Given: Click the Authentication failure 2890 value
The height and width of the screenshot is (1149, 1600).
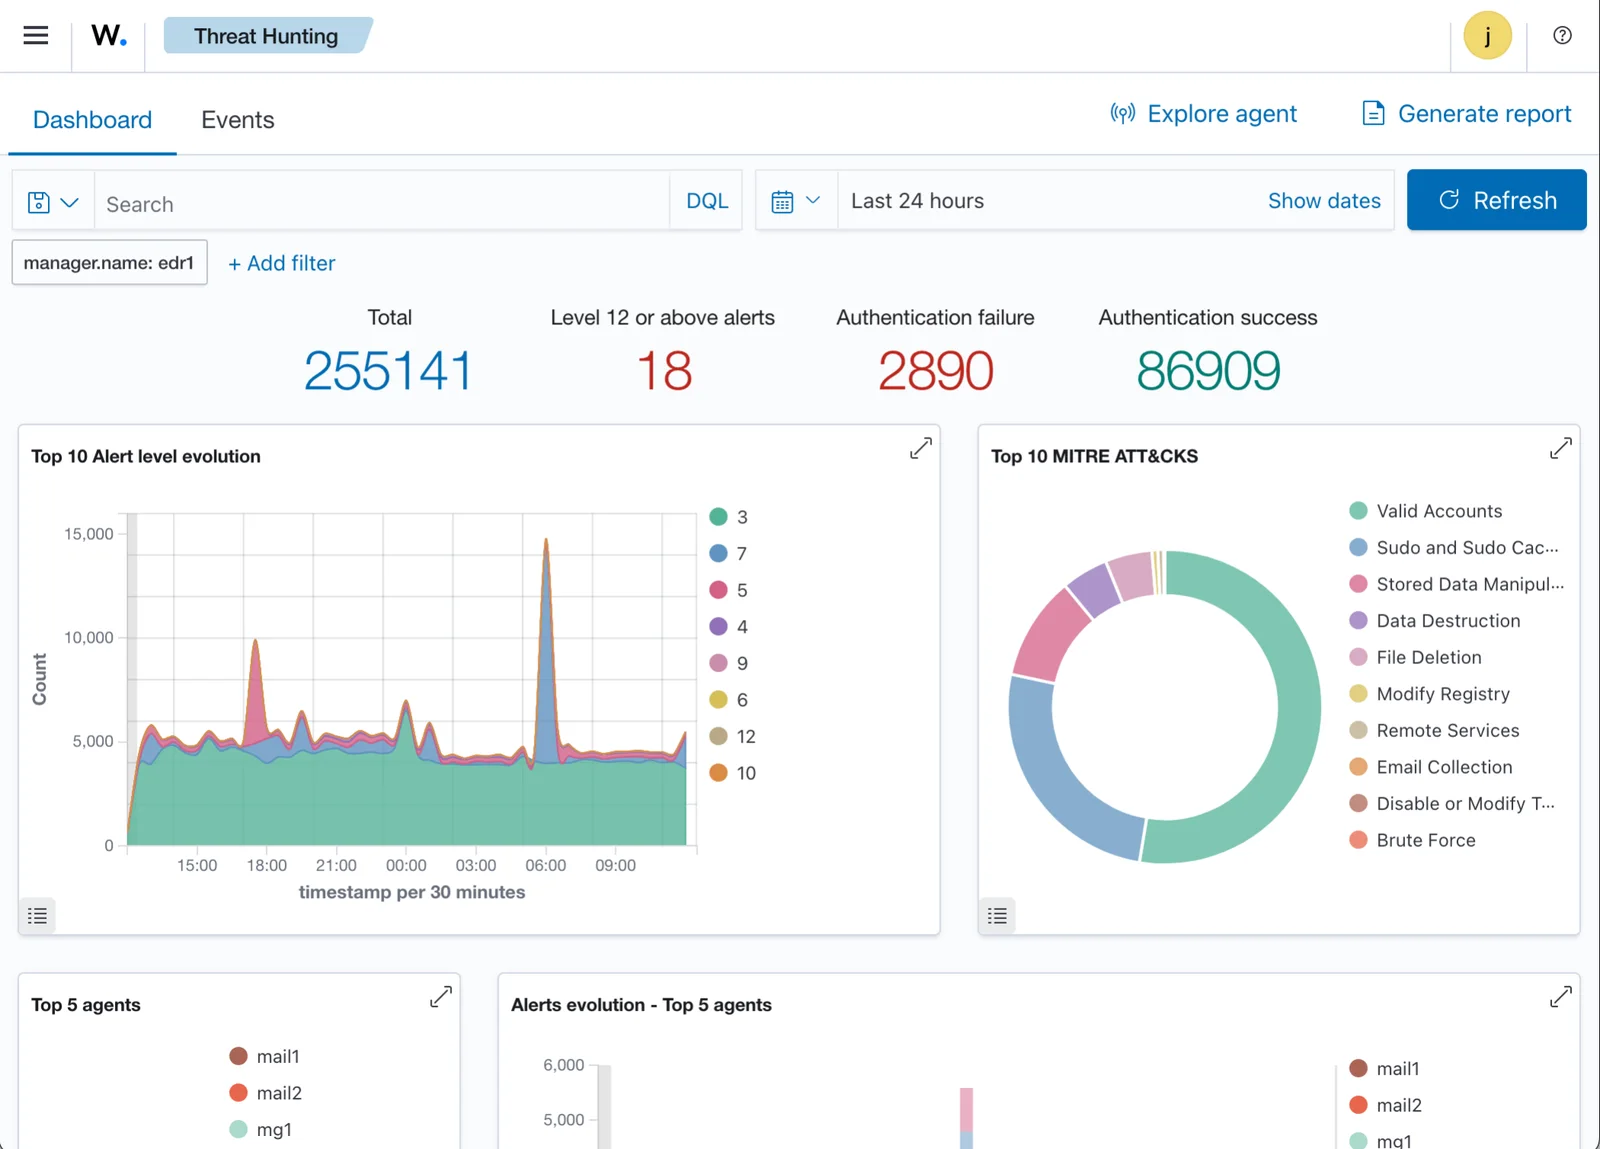Looking at the screenshot, I should [x=935, y=371].
